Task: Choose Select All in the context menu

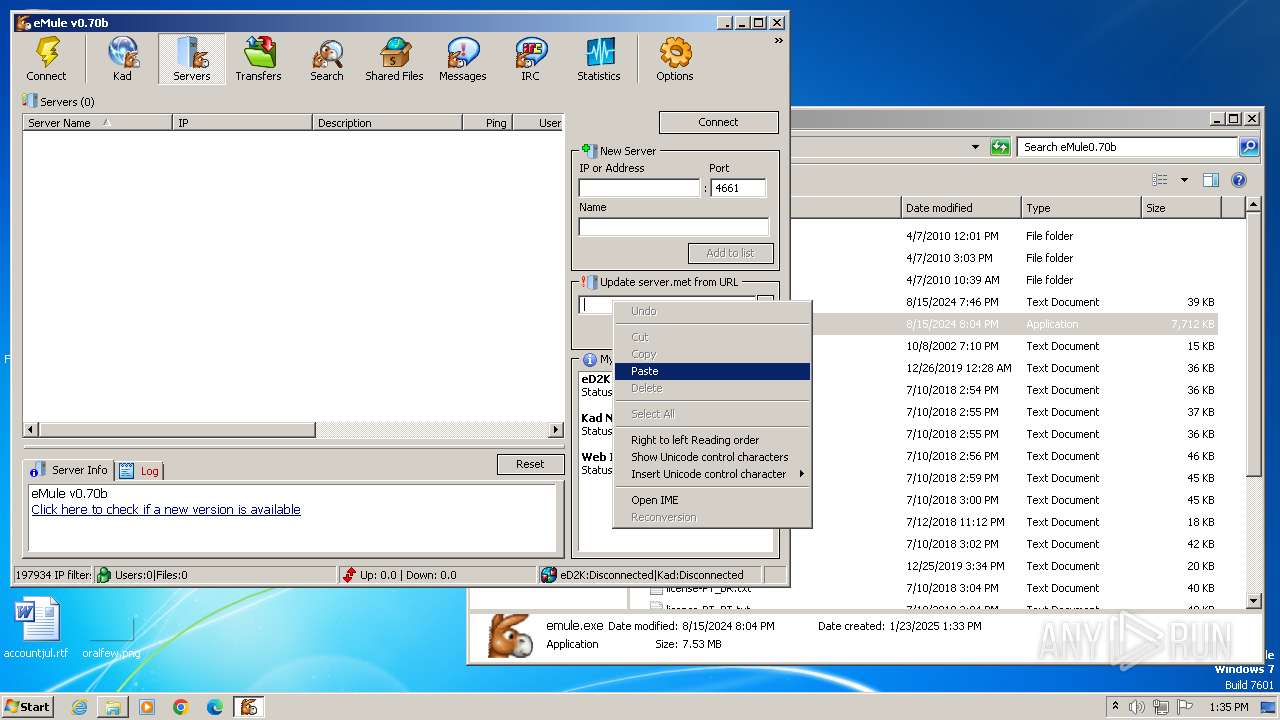Action: point(711,414)
